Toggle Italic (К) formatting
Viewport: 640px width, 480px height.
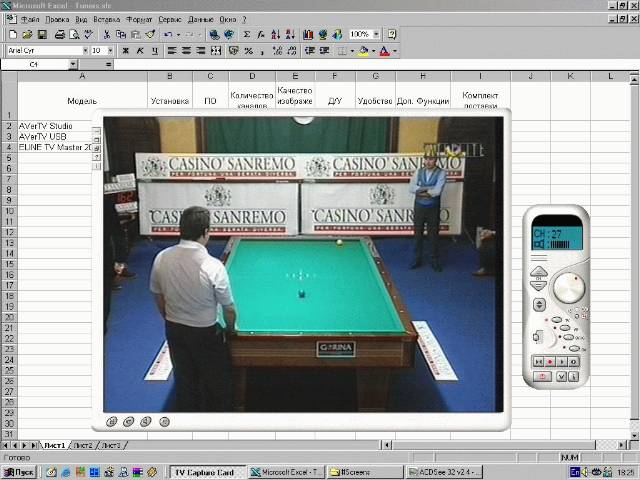[140, 51]
